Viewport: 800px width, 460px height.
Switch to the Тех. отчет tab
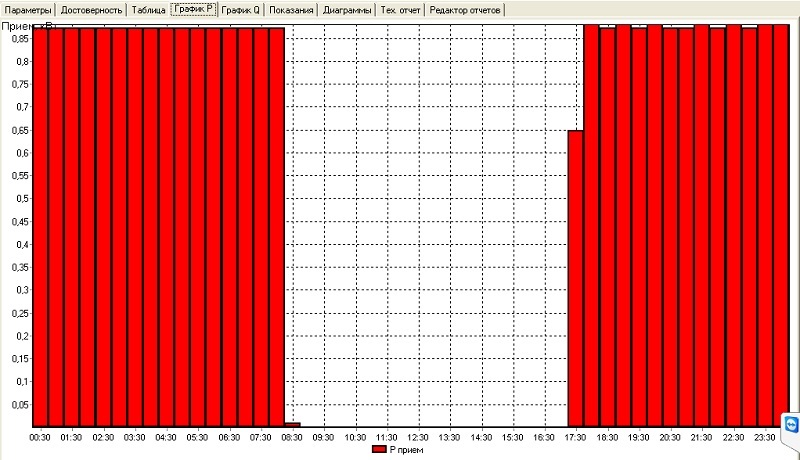[401, 10]
